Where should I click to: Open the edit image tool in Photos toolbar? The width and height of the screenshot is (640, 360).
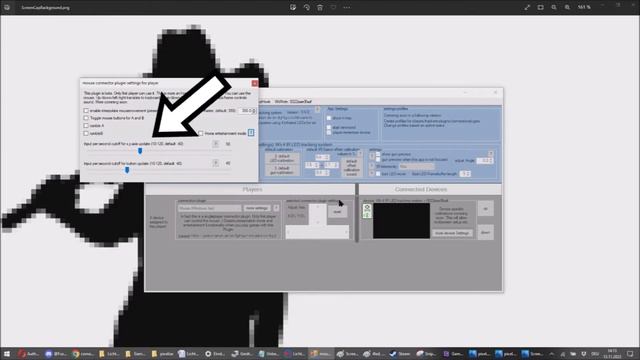[293, 7]
